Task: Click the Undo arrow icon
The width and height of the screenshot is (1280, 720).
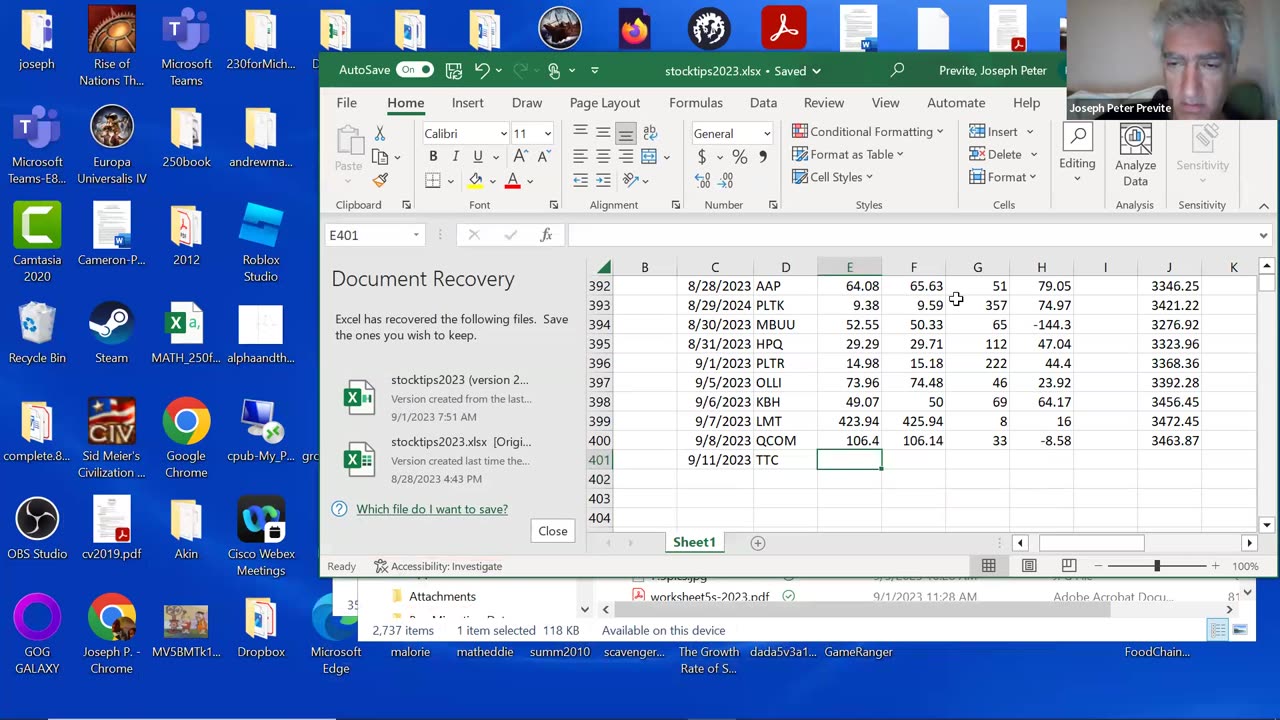Action: 482,70
